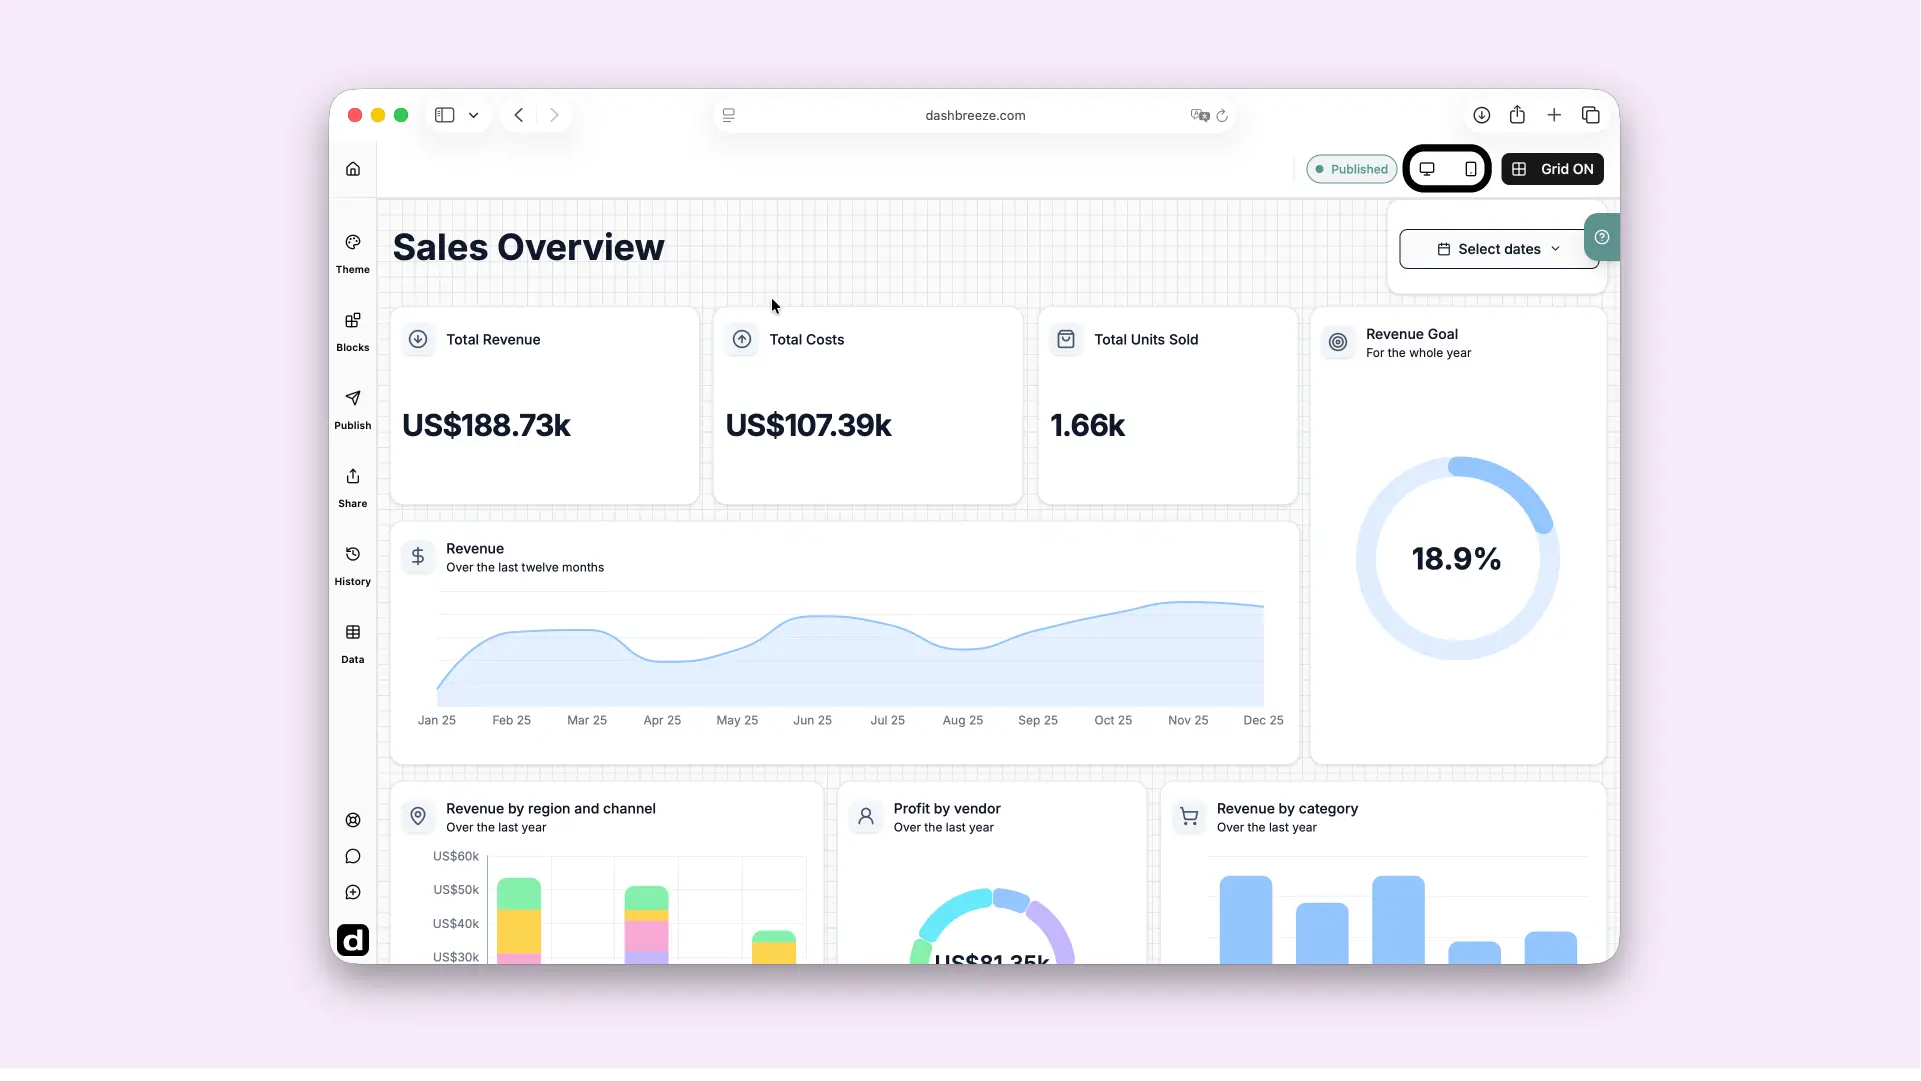Open the green help question-mark tab
This screenshot has height=1081, width=1921.
1601,237
